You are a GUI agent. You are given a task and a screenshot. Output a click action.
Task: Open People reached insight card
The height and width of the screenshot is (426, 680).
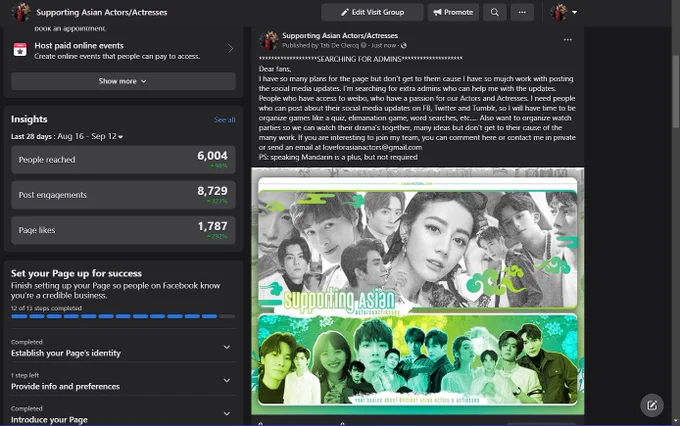coord(123,160)
